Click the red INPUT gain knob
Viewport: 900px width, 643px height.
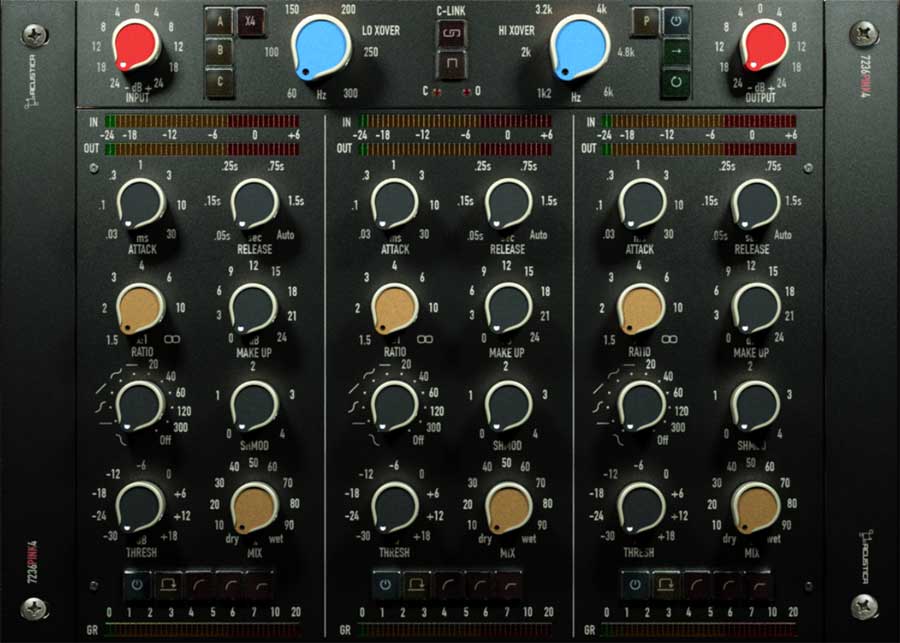click(x=137, y=46)
